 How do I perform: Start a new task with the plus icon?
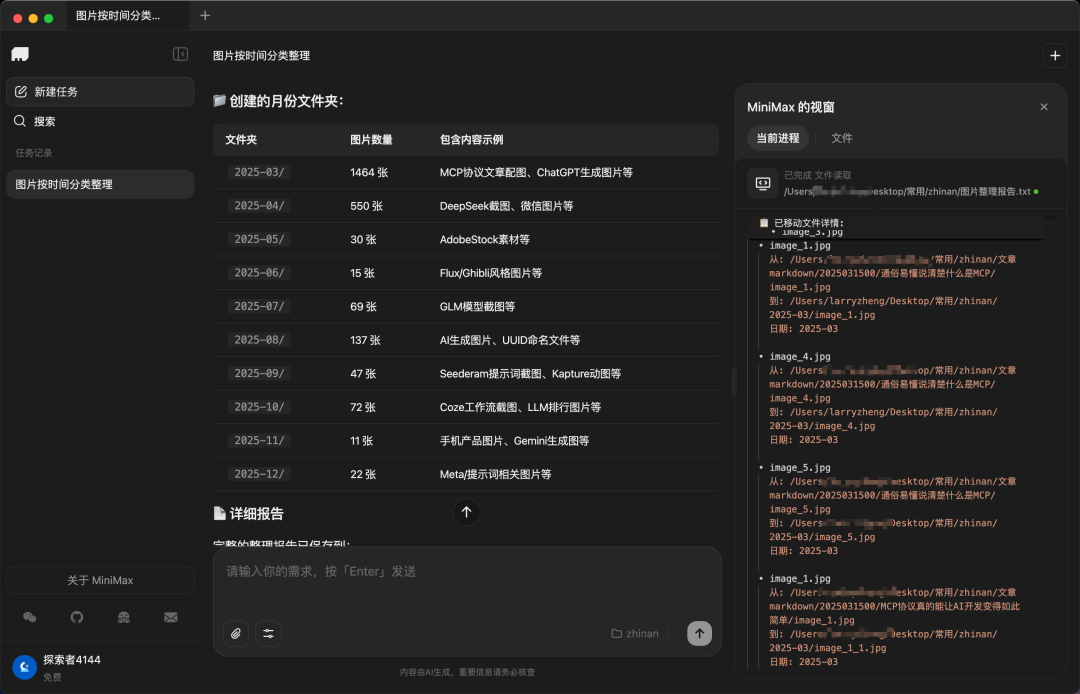(1055, 56)
